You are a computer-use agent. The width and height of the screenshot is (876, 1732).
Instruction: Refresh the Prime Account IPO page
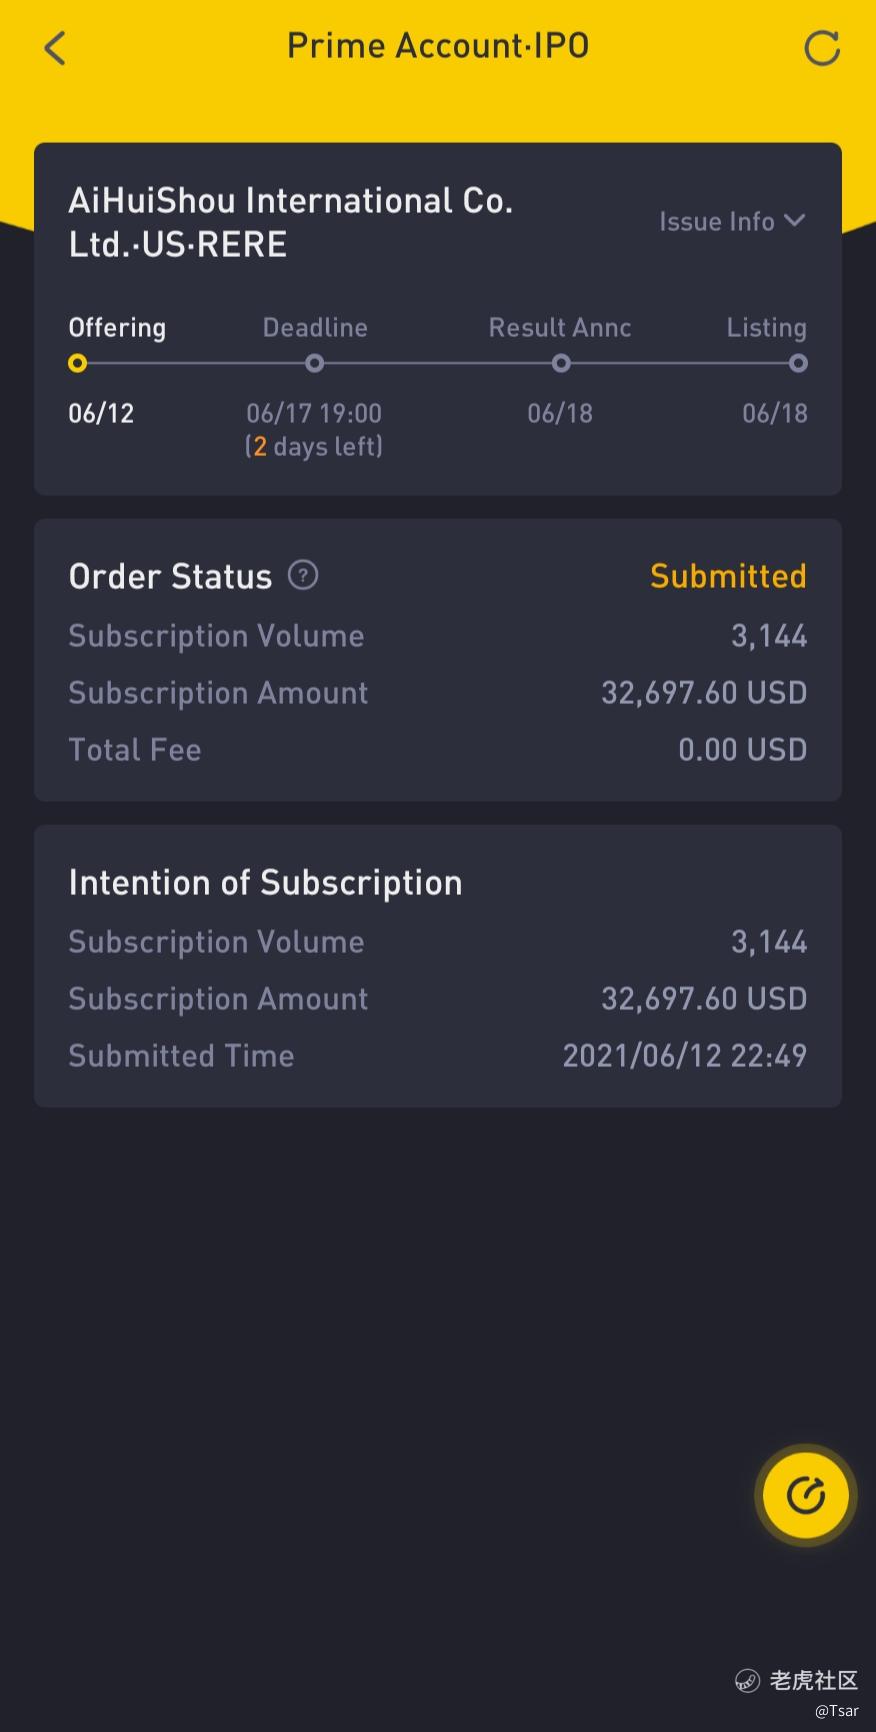coord(821,48)
